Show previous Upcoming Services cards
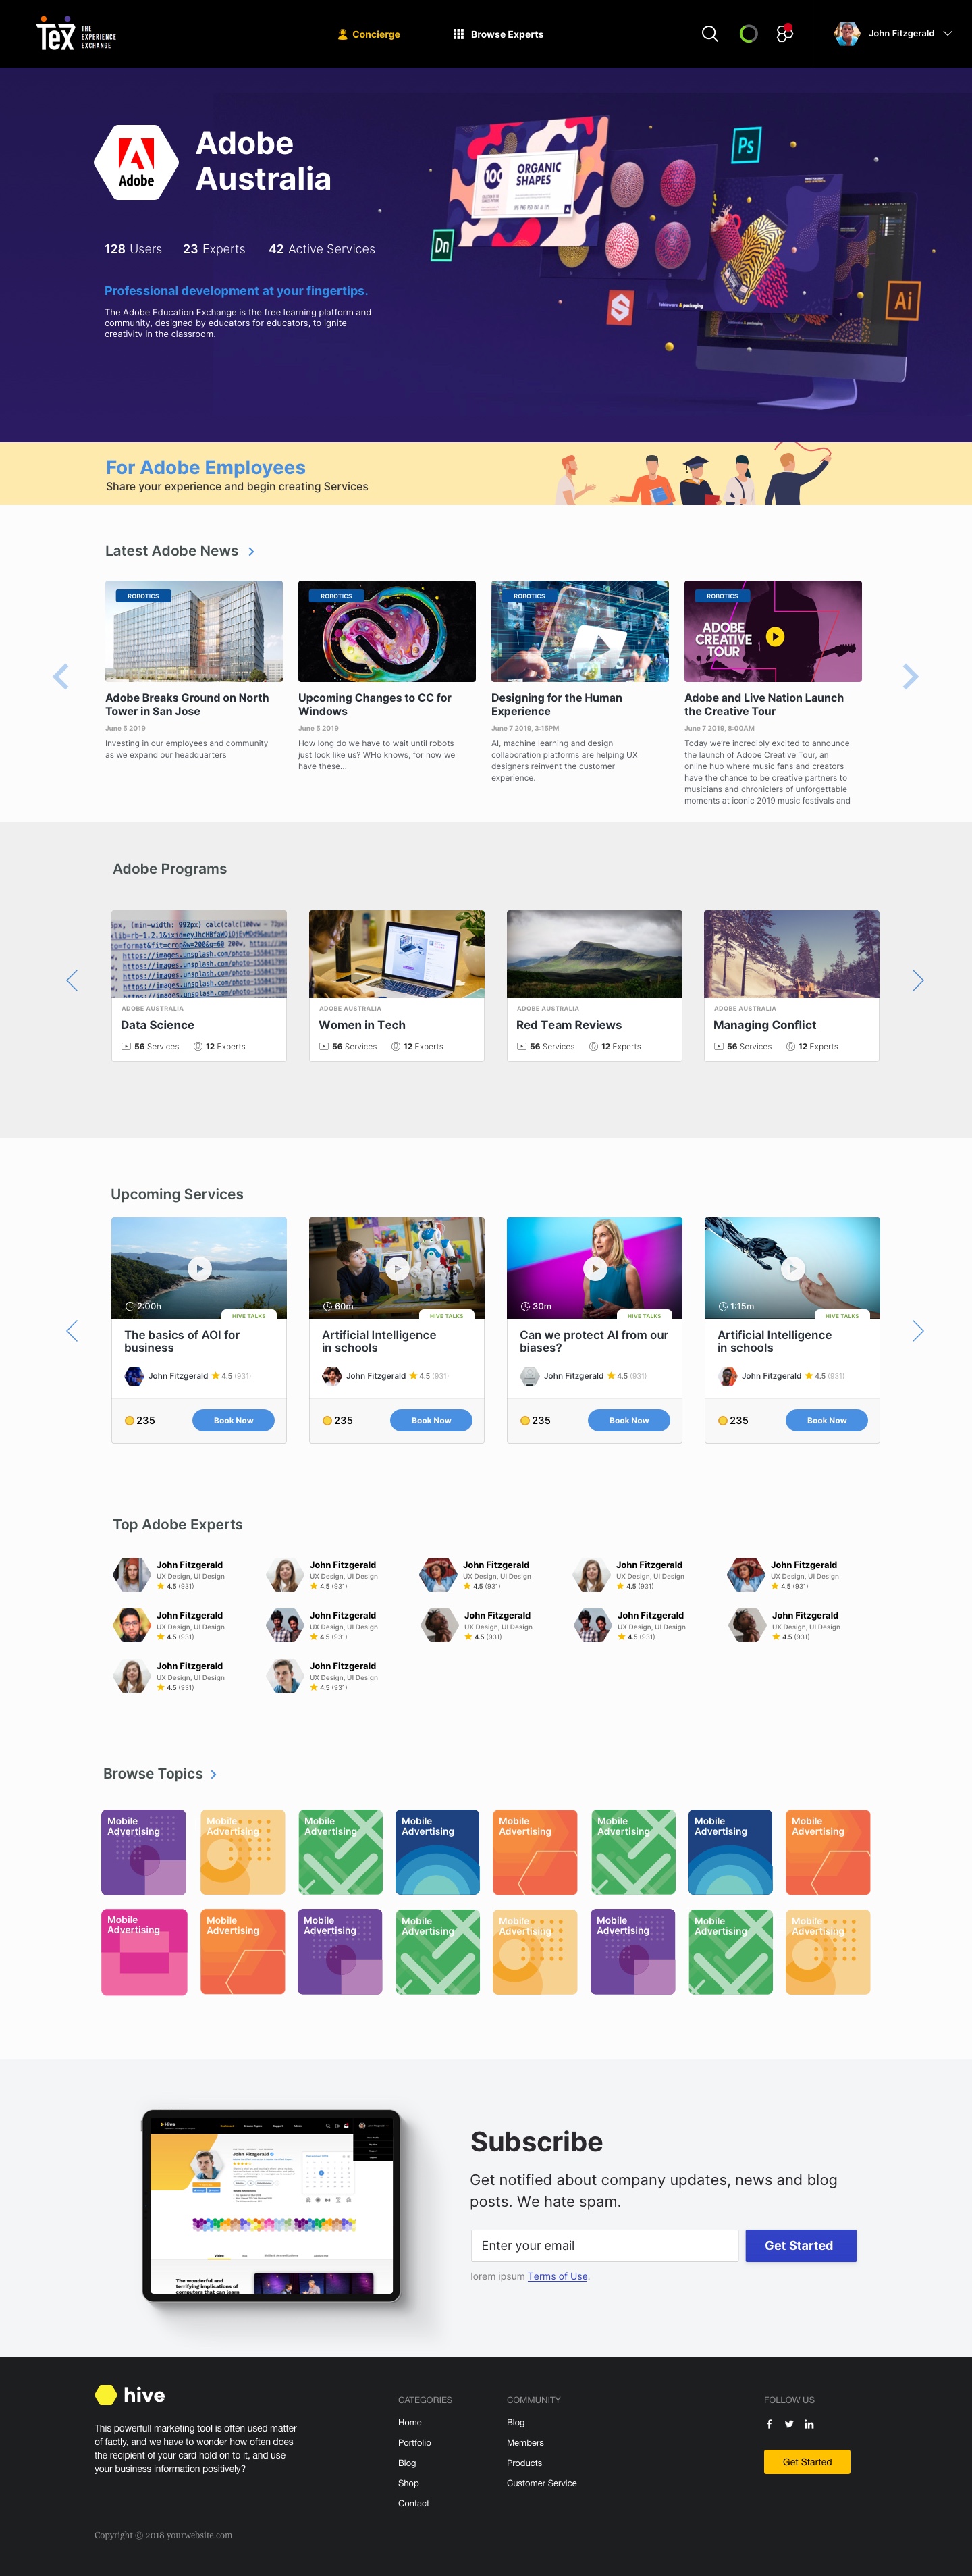 [72, 1331]
